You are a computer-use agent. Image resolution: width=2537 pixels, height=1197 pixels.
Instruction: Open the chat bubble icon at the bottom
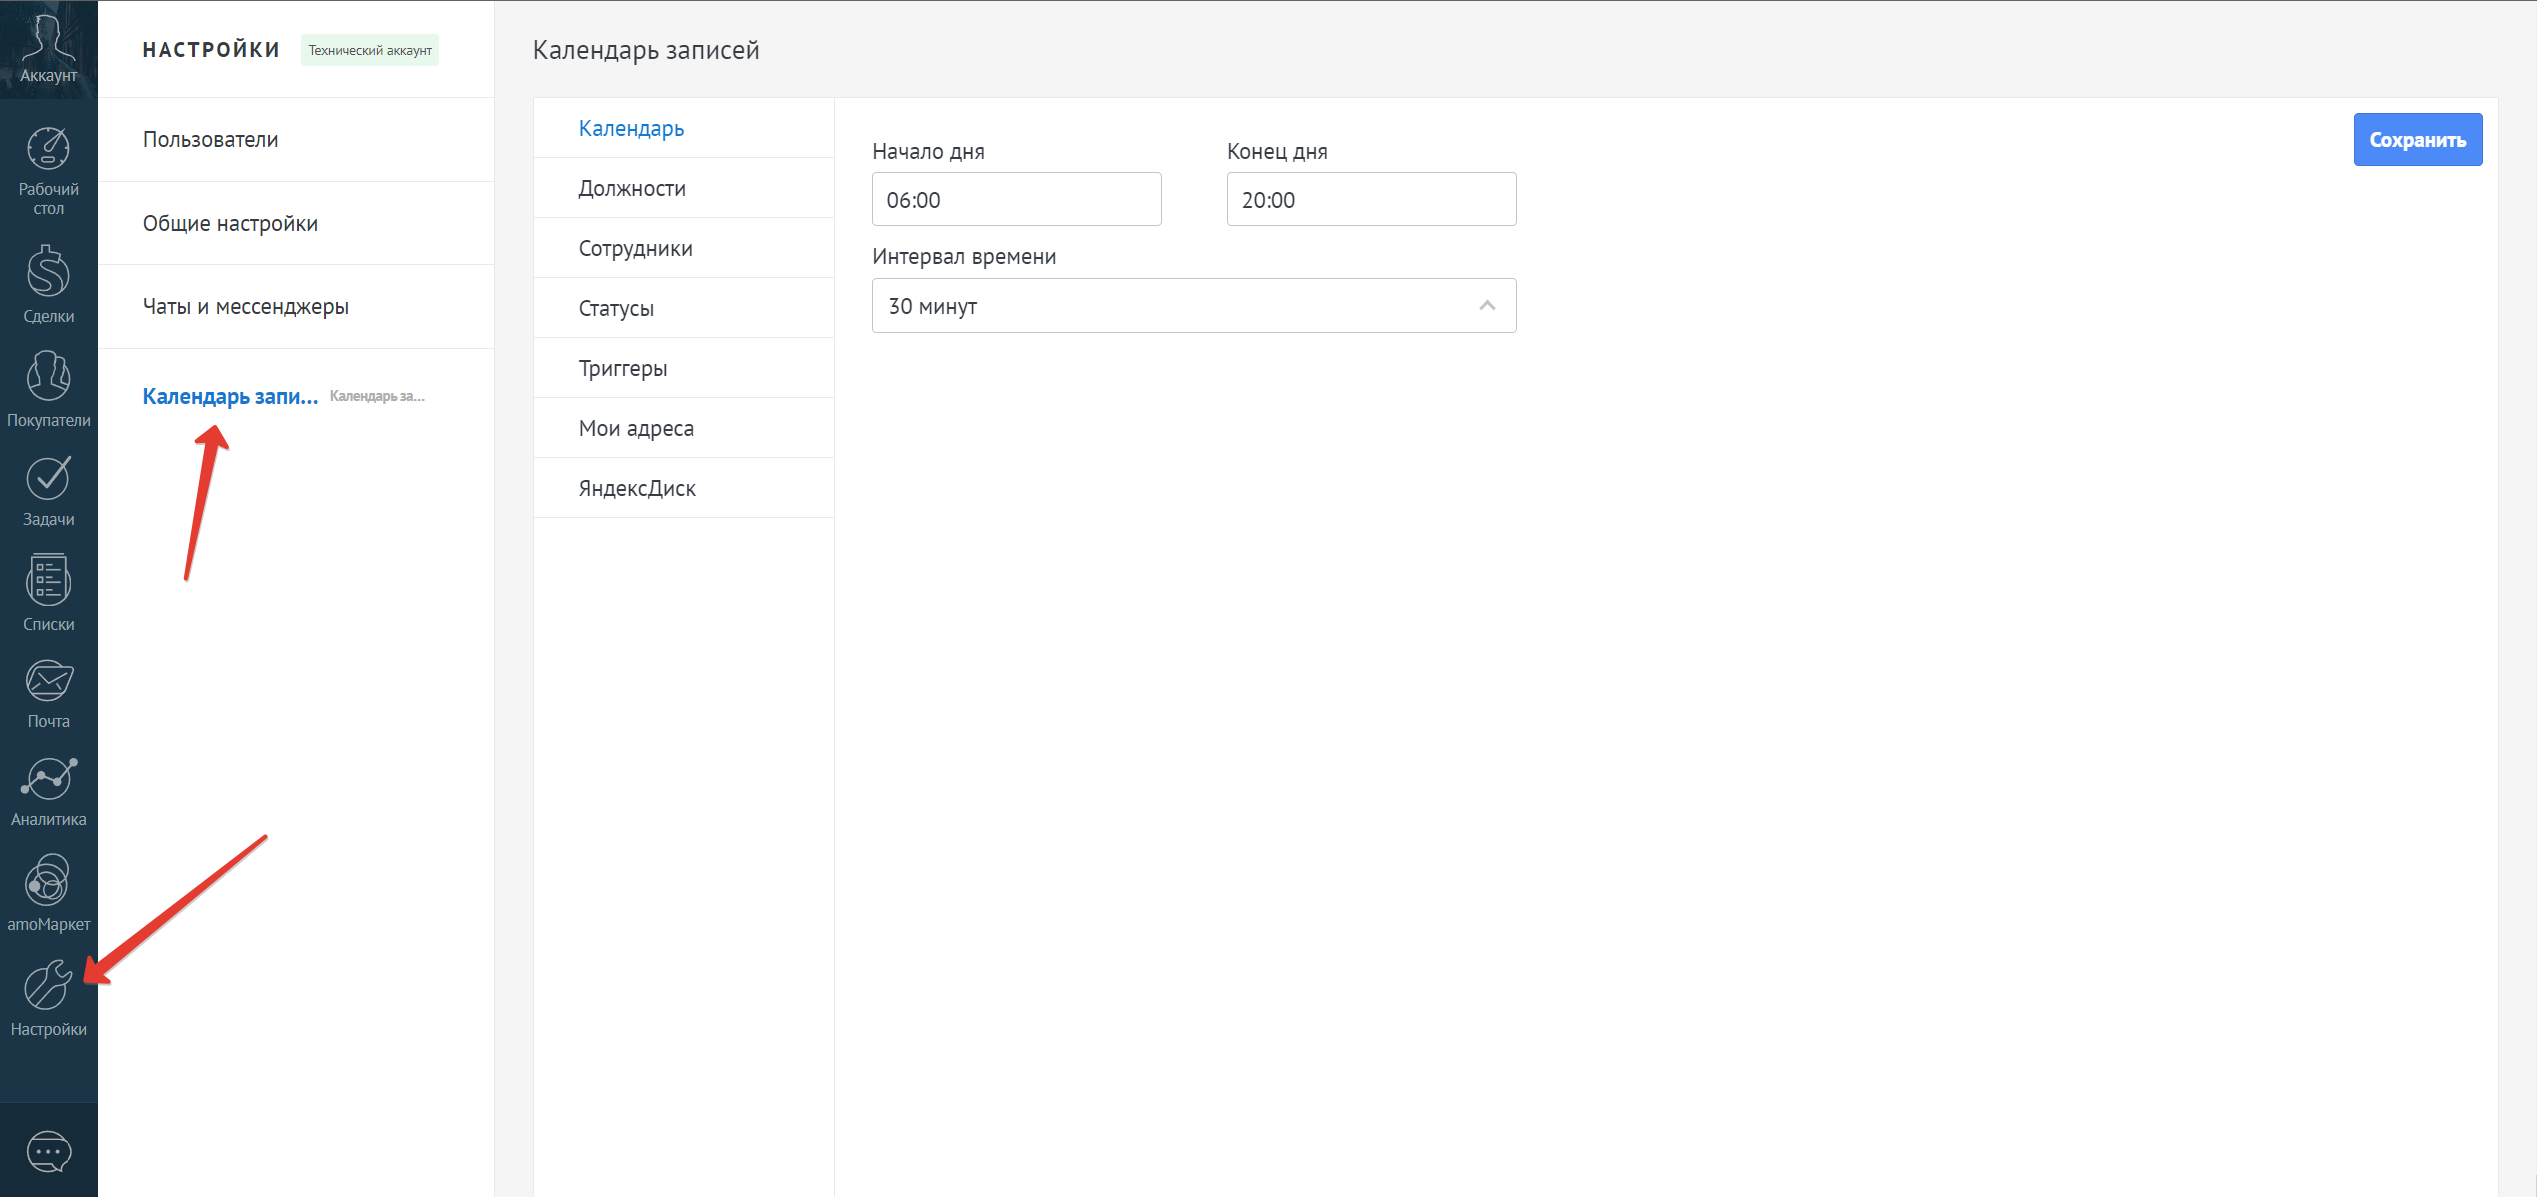(48, 1152)
